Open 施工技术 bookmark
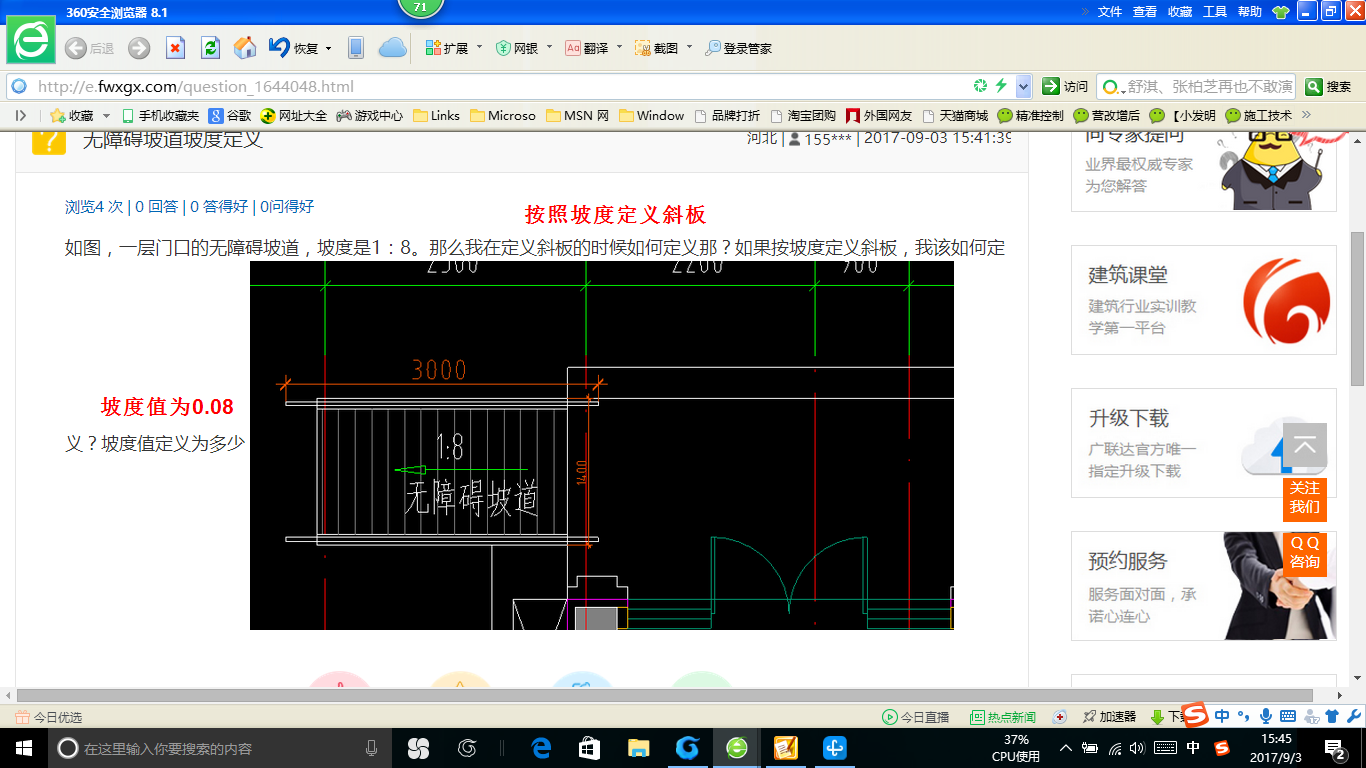Screen dimensions: 1366x768 click(x=1259, y=116)
